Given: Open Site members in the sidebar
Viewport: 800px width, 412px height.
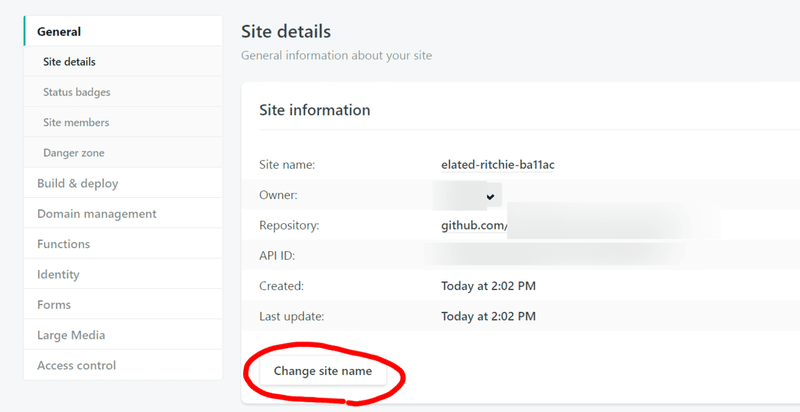Looking at the screenshot, I should click(x=76, y=122).
